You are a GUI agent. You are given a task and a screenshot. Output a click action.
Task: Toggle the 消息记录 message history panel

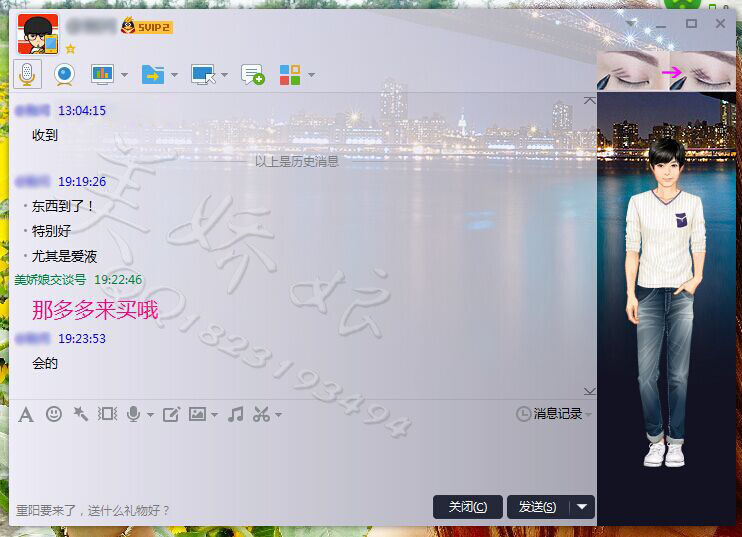coord(550,414)
